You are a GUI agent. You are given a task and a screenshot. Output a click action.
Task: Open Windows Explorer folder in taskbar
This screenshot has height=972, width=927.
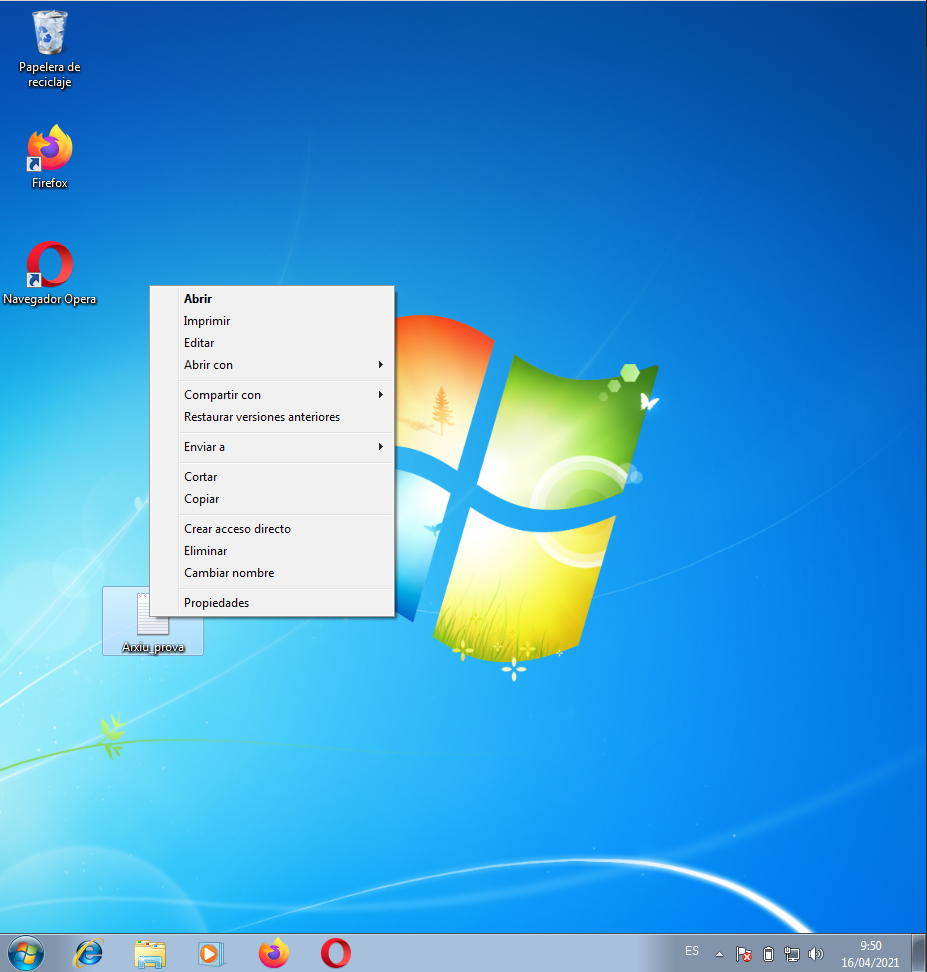pyautogui.click(x=150, y=953)
